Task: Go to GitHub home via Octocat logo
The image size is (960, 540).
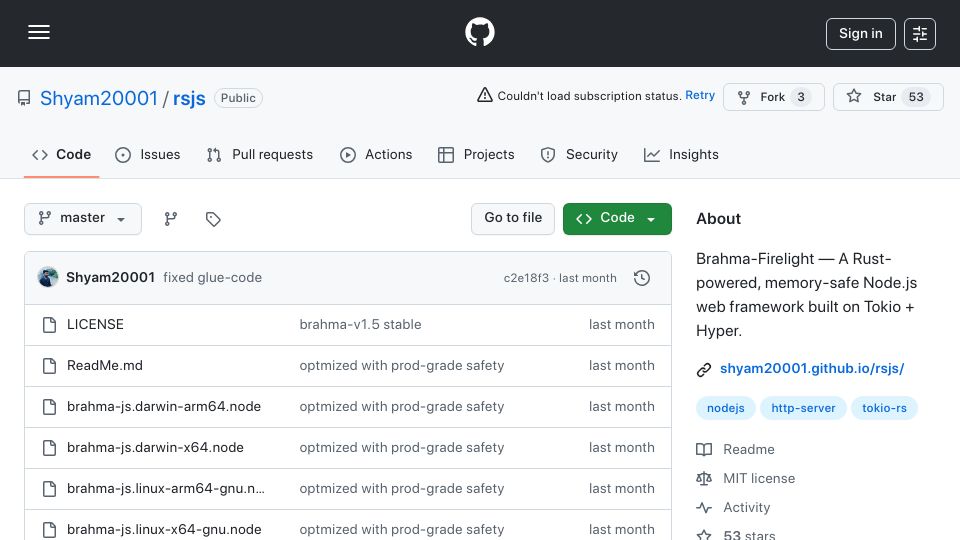Action: pos(479,32)
